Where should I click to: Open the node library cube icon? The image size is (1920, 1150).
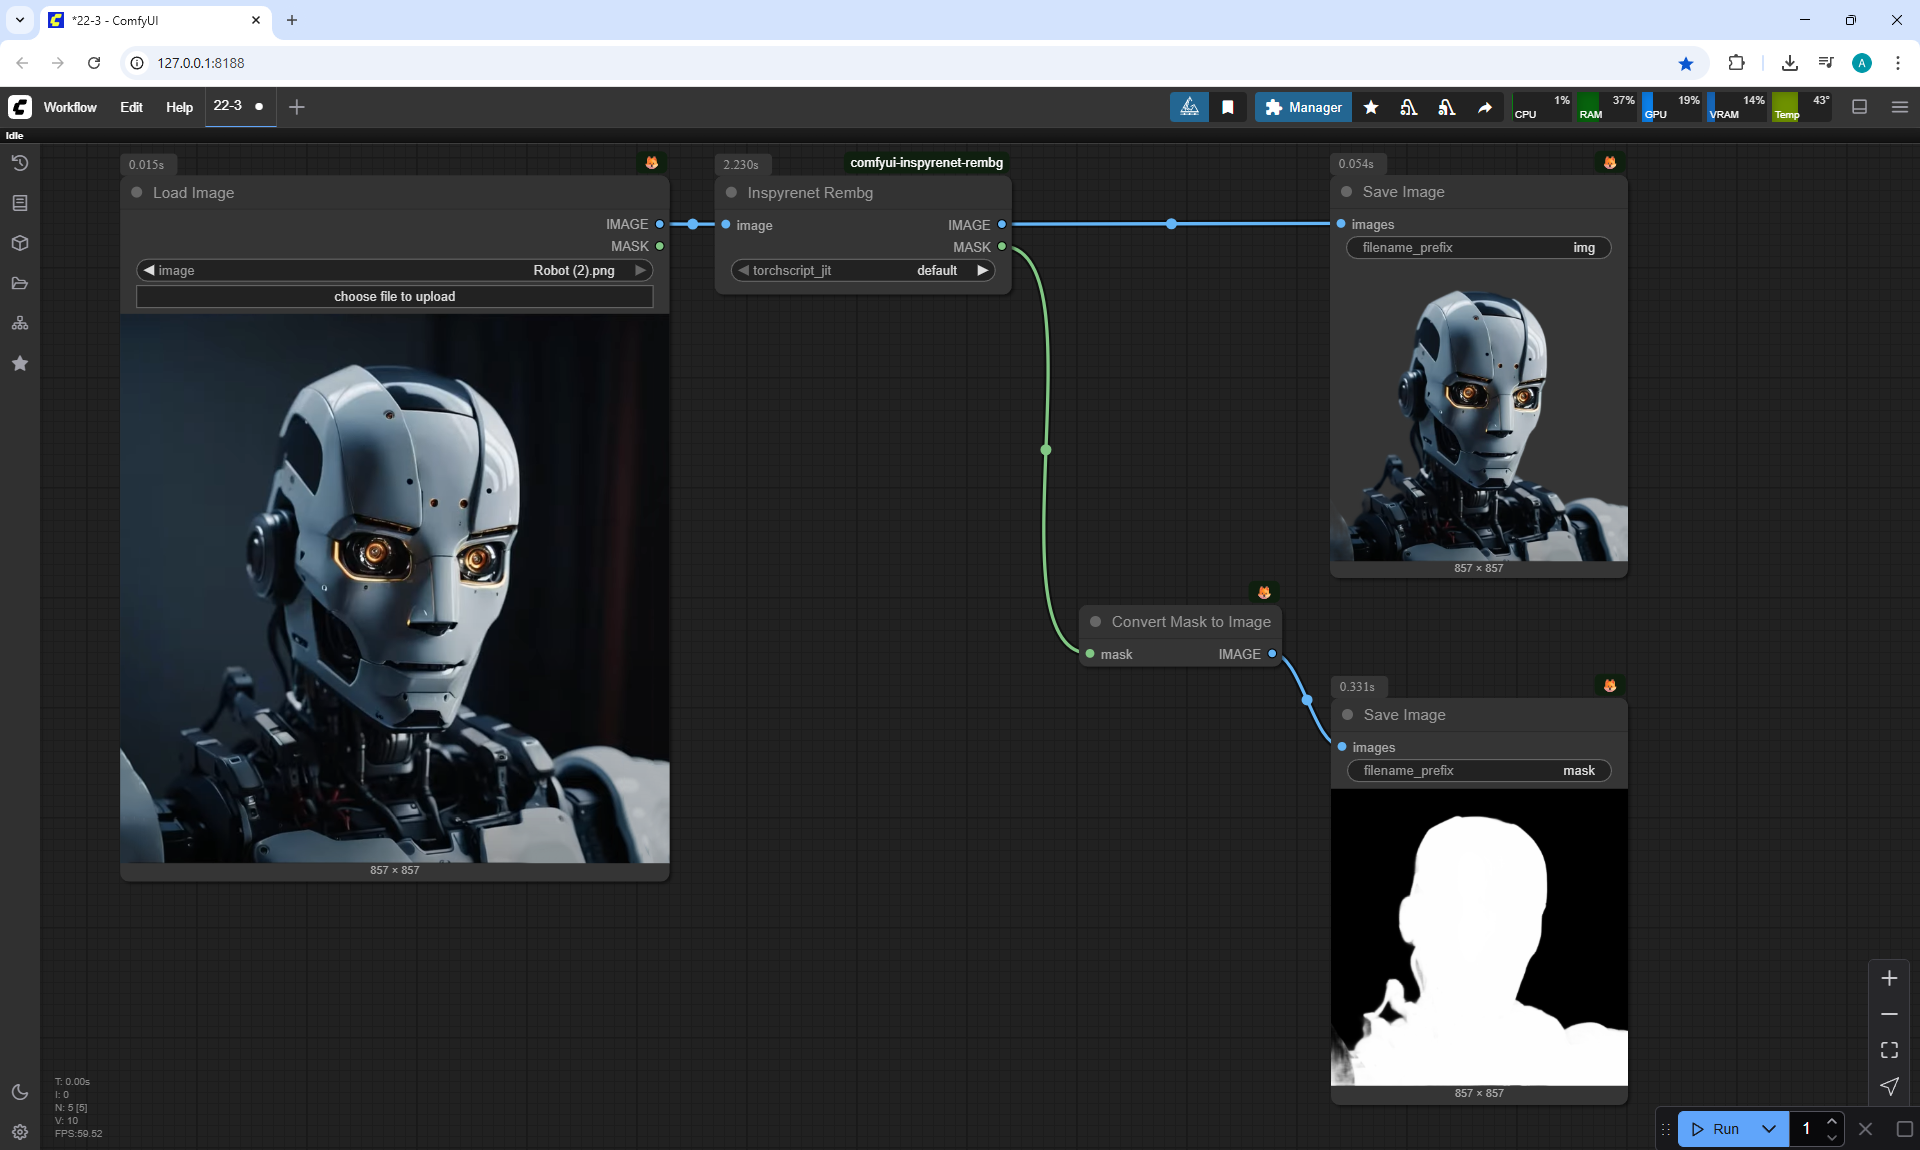(20, 243)
